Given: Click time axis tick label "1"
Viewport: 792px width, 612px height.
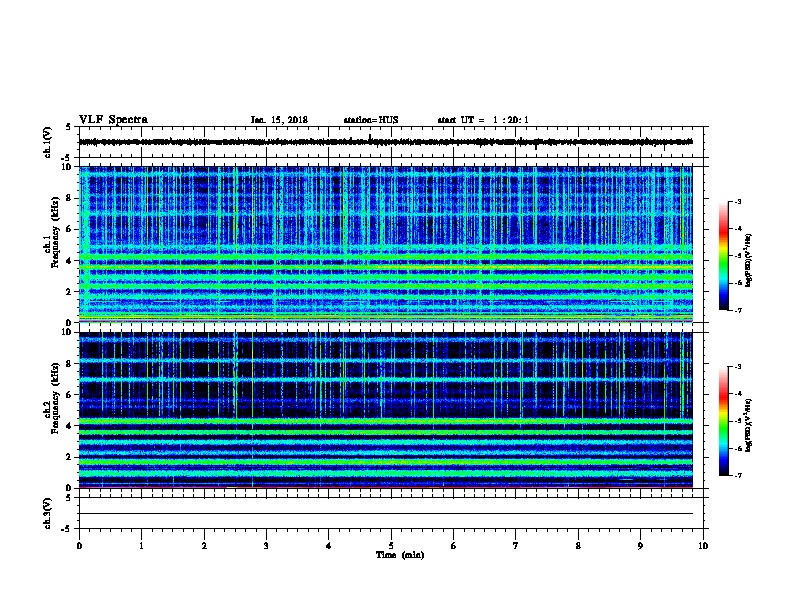Looking at the screenshot, I should tap(141, 546).
